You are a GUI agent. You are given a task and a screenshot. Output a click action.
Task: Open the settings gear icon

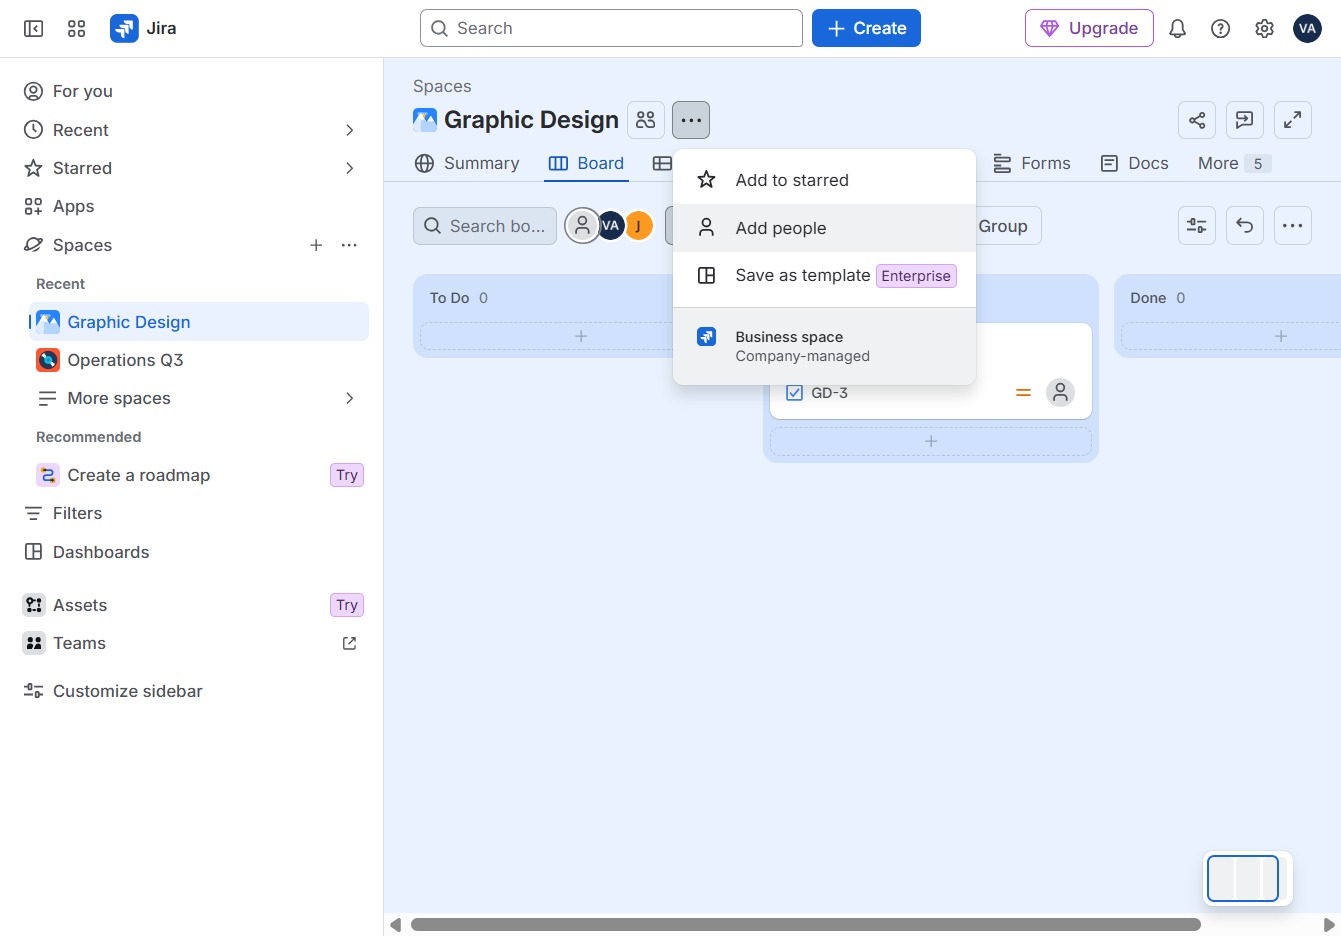point(1264,29)
